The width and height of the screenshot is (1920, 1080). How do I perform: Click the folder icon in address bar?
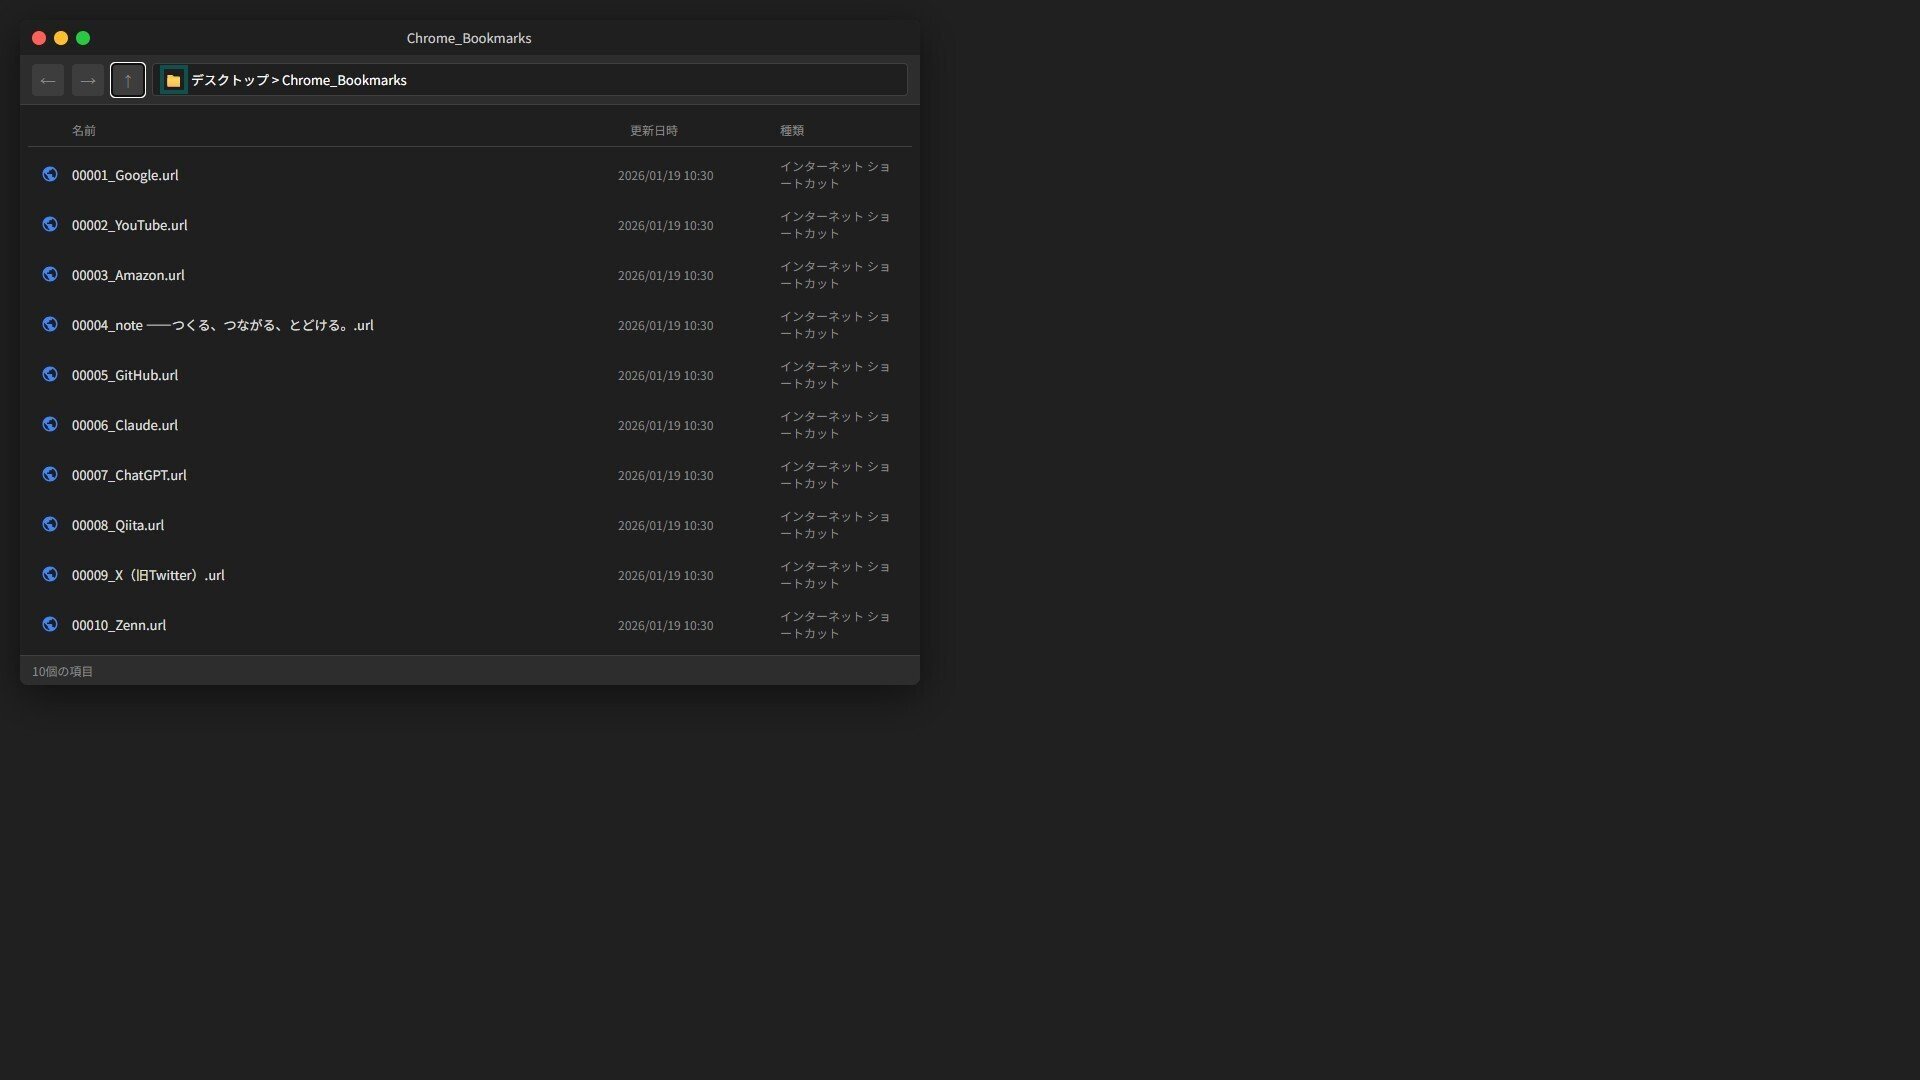[x=173, y=80]
